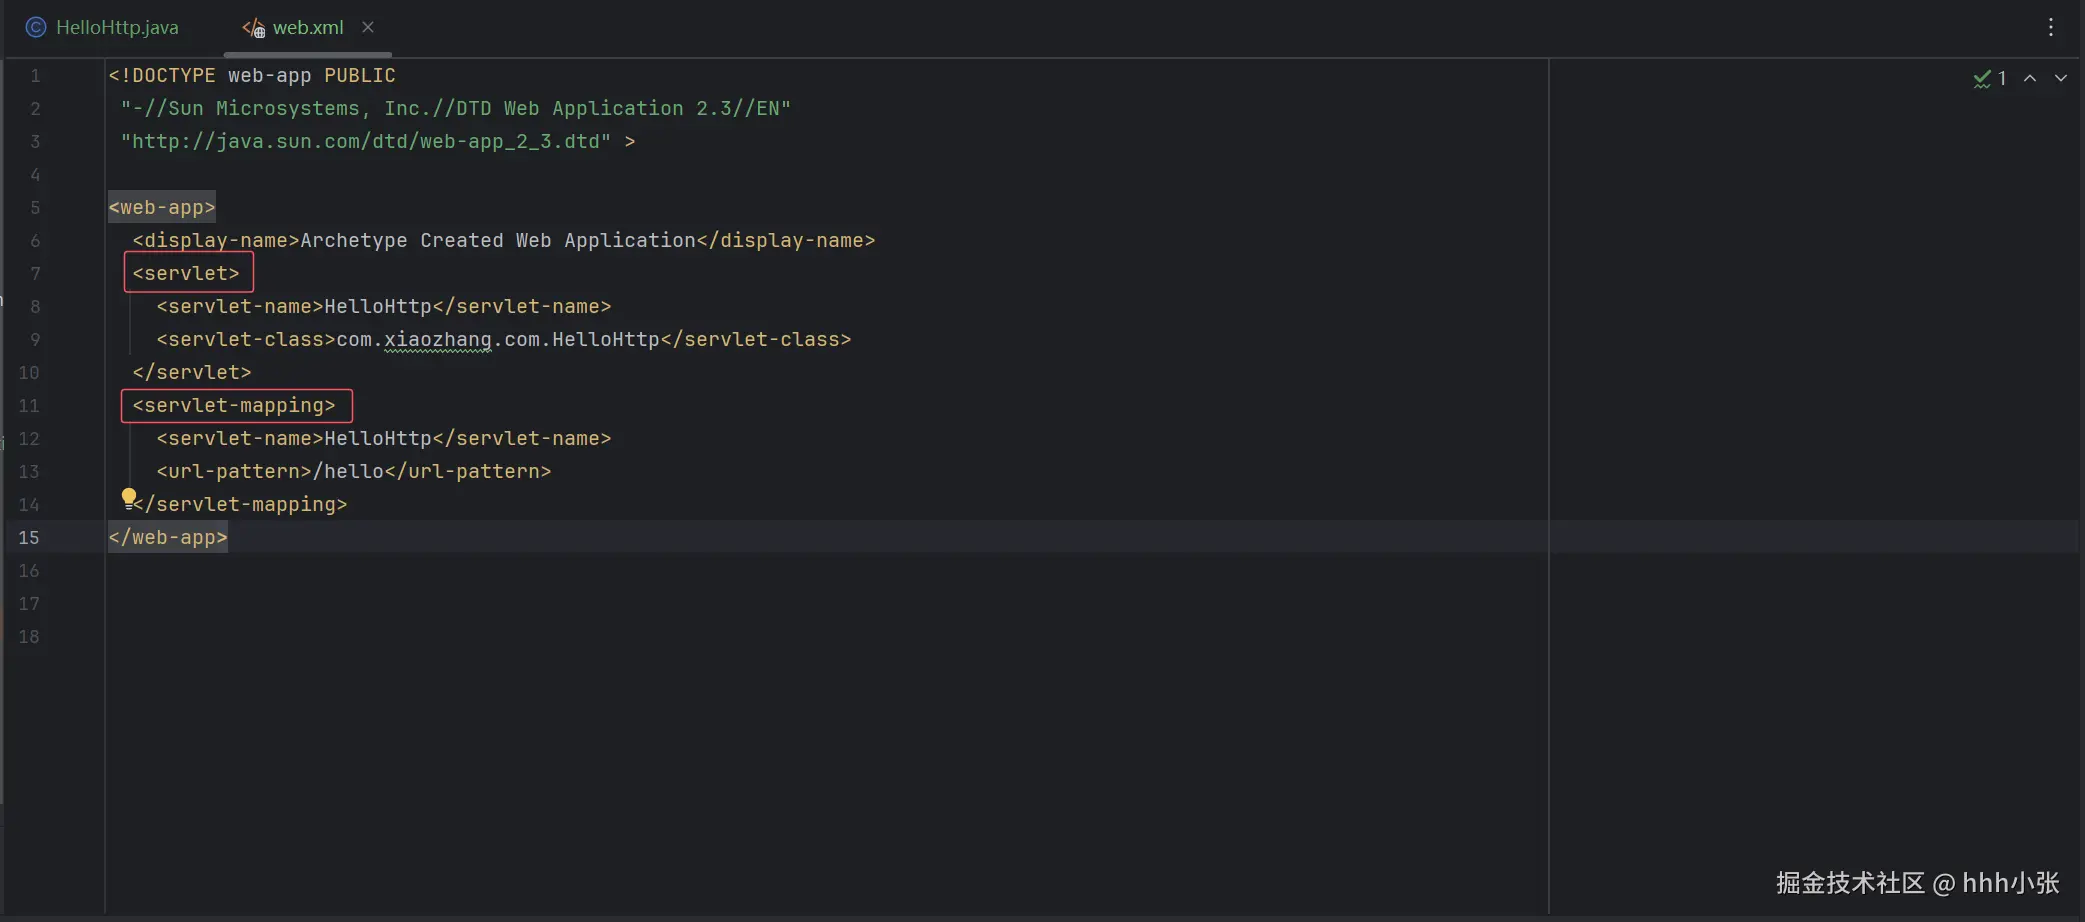
Task: Click the underlined xiaozhang package name
Action: [438, 340]
